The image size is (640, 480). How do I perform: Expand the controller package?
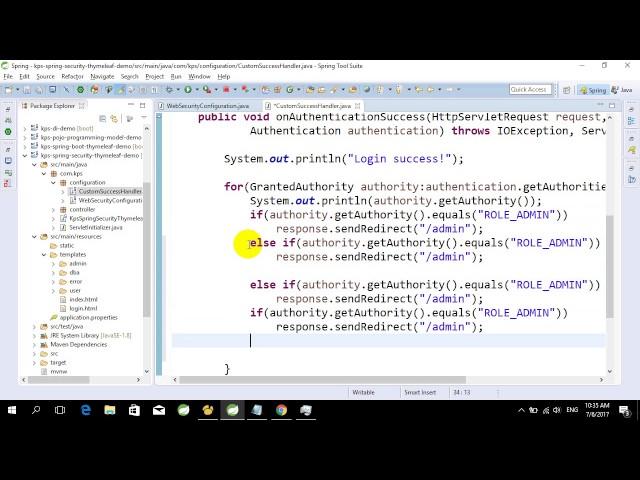tap(53, 209)
